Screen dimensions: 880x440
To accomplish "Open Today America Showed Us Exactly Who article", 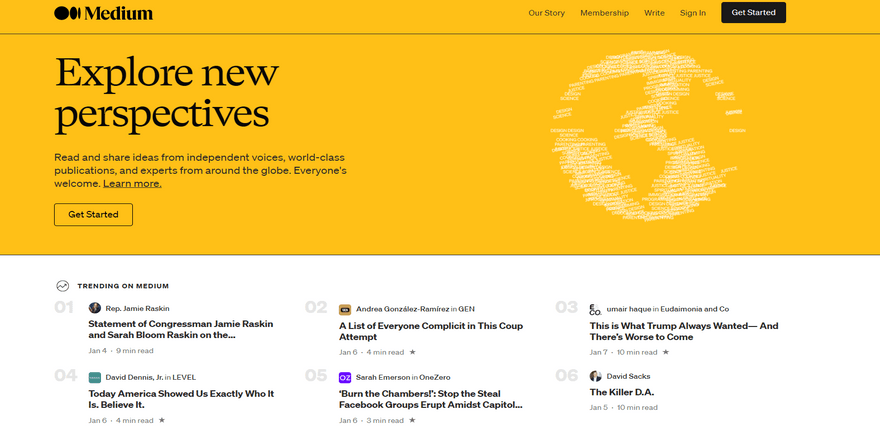I will (181, 399).
